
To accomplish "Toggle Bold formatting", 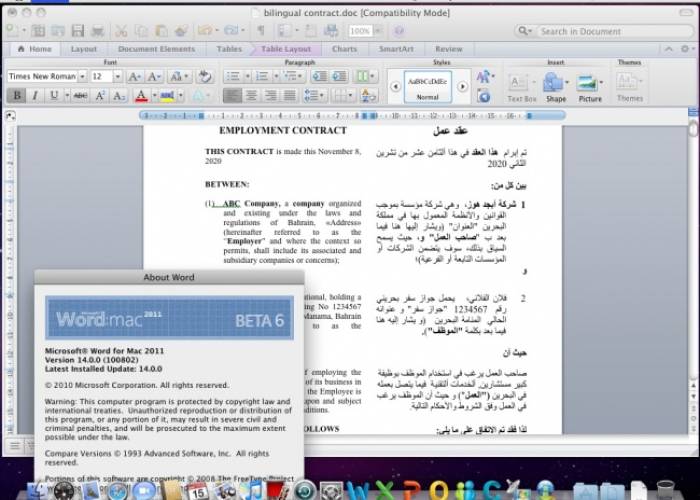I will pos(17,96).
